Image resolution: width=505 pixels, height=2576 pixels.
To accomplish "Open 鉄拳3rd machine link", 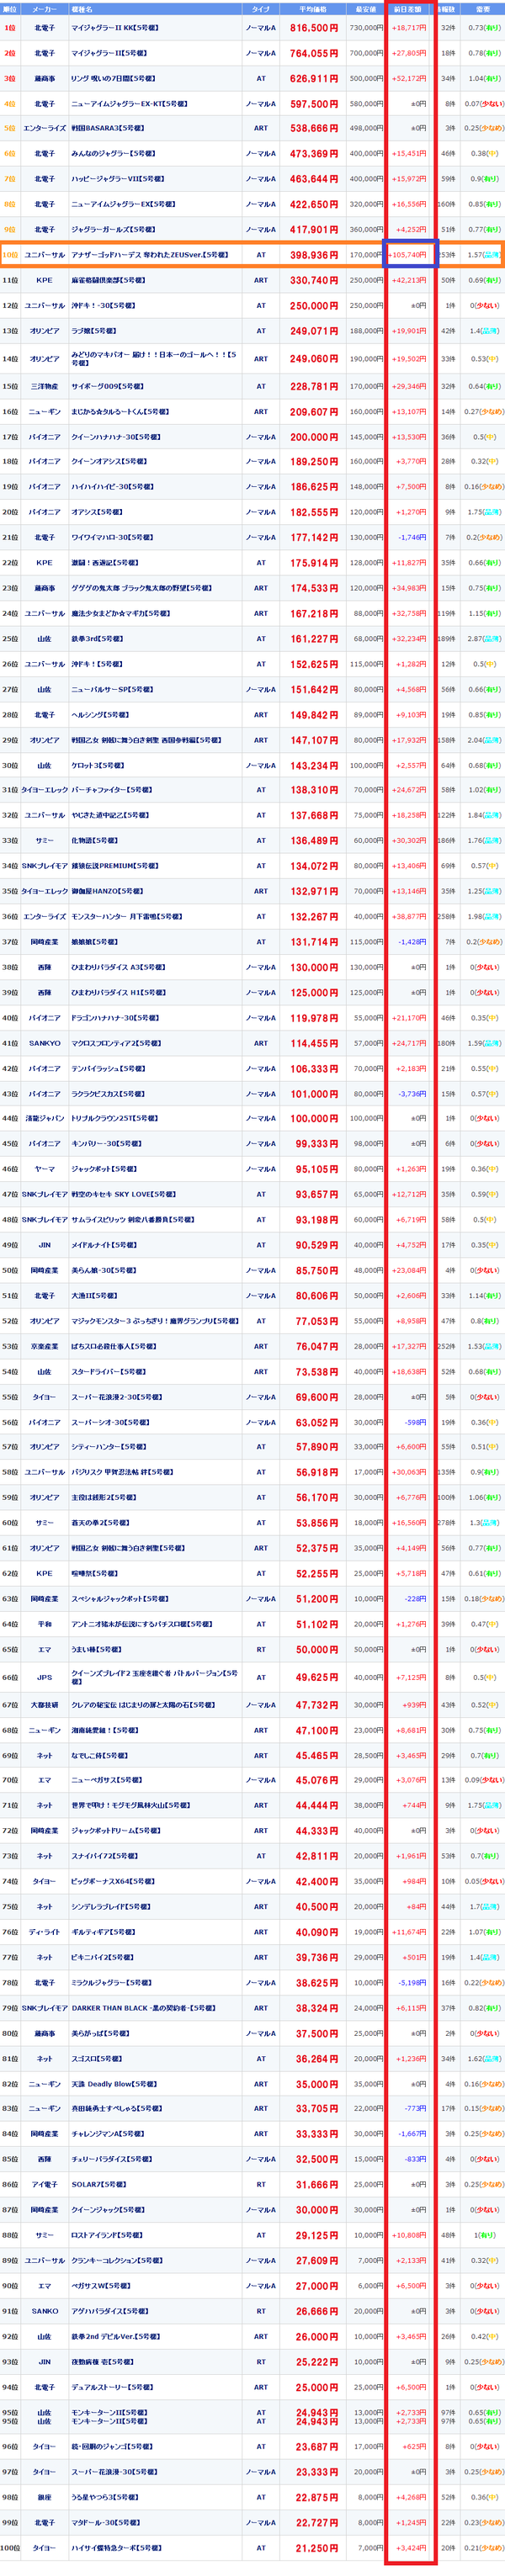I will pos(96,638).
